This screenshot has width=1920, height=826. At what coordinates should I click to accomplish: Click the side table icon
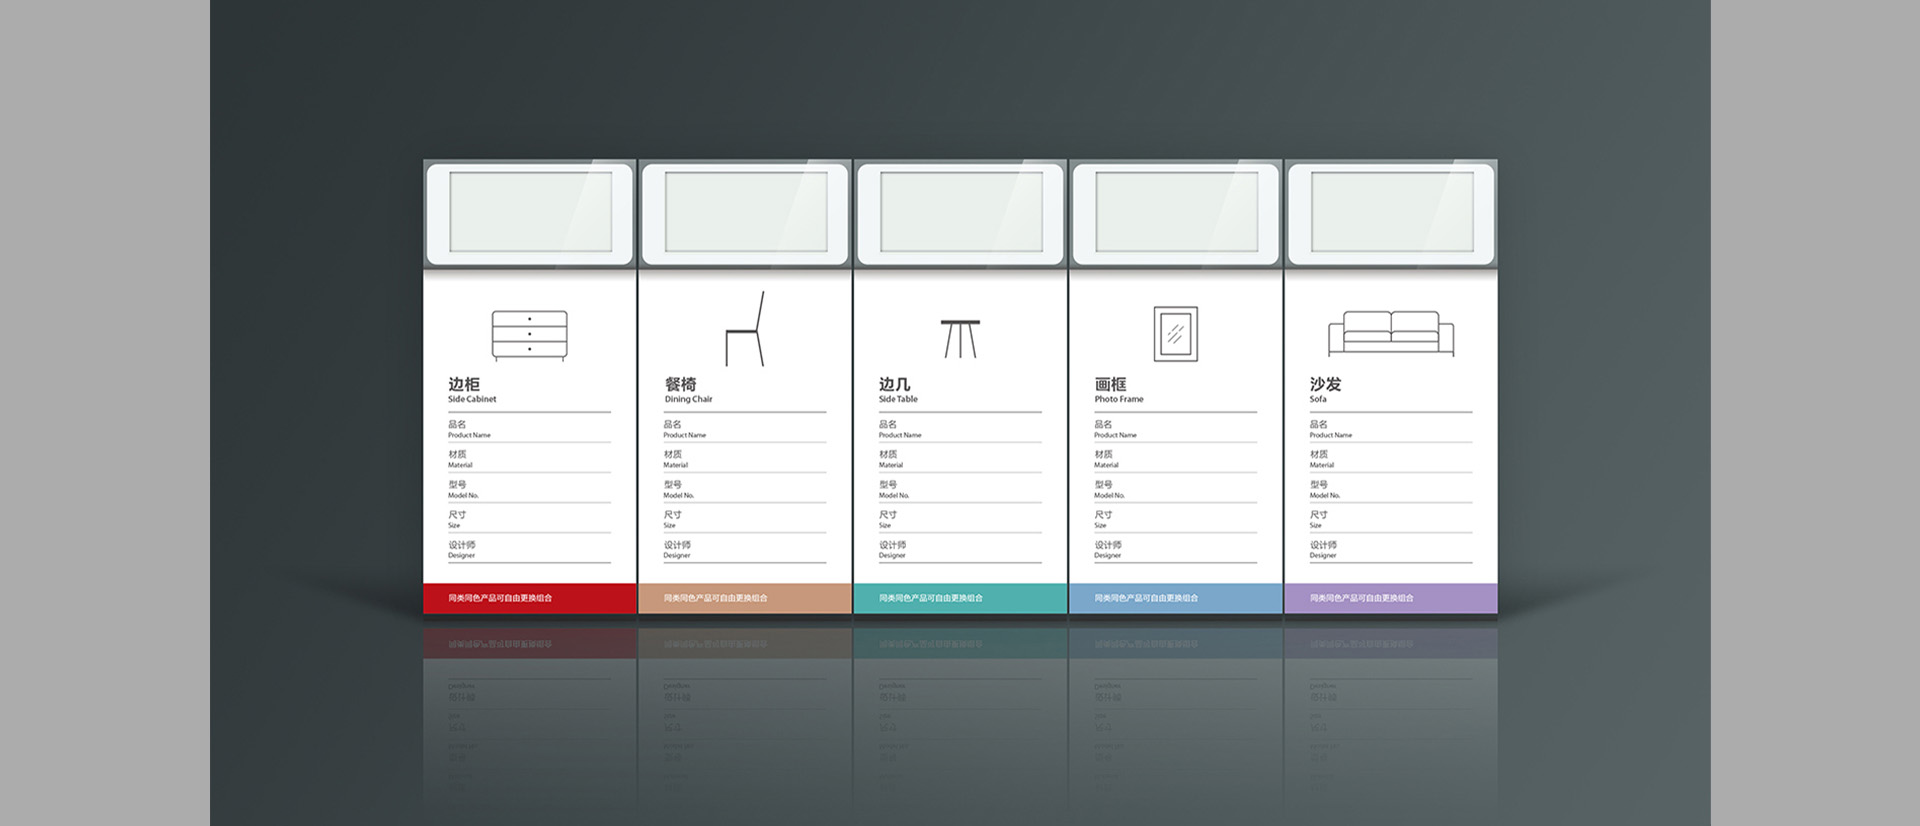pos(960,338)
